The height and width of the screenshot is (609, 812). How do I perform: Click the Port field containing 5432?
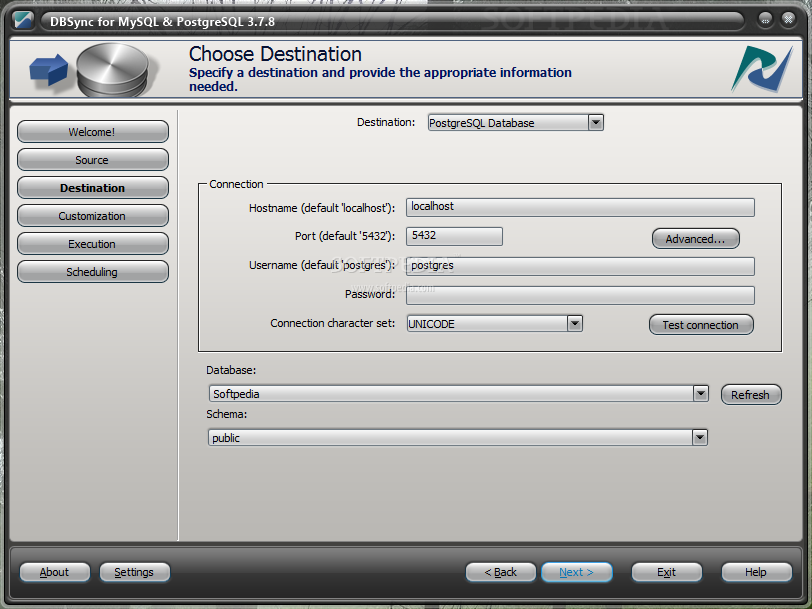point(454,236)
